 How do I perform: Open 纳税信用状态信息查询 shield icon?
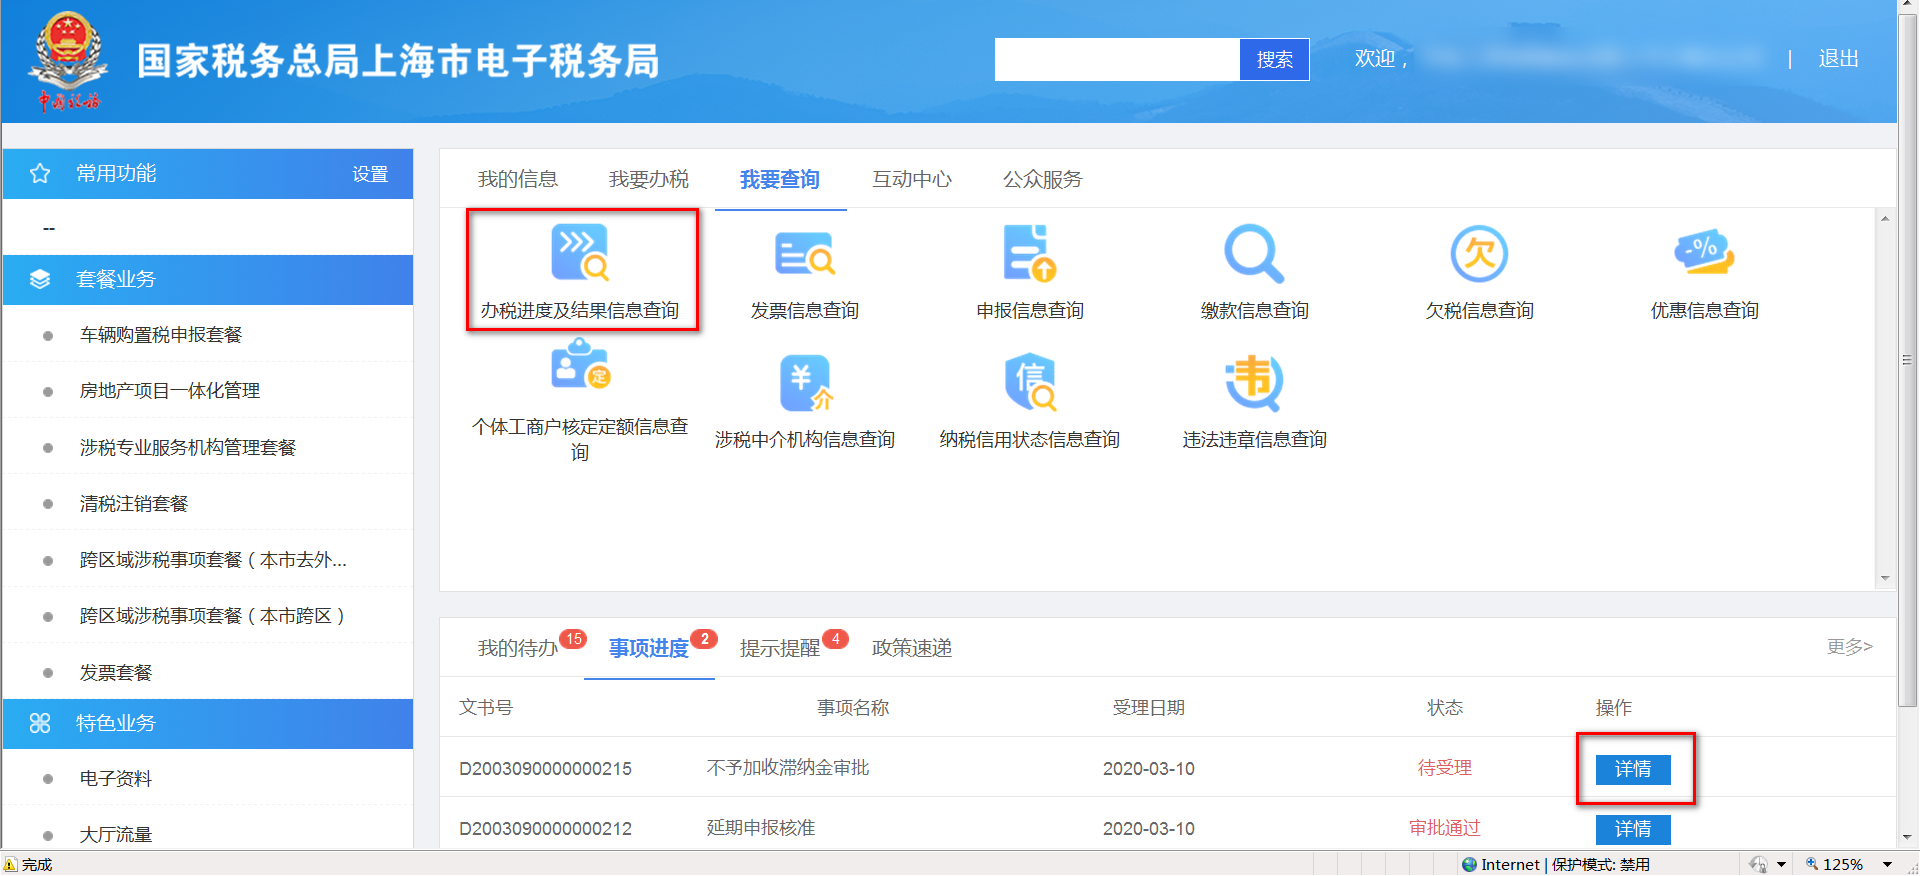(1030, 382)
